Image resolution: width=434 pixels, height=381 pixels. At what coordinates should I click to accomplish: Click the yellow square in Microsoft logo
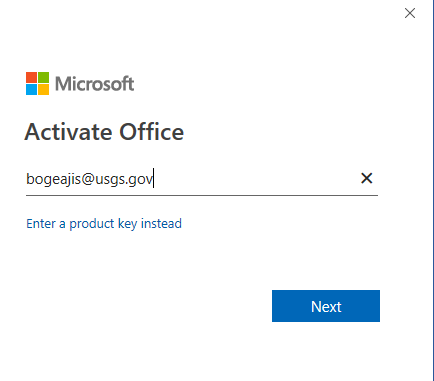click(44, 90)
